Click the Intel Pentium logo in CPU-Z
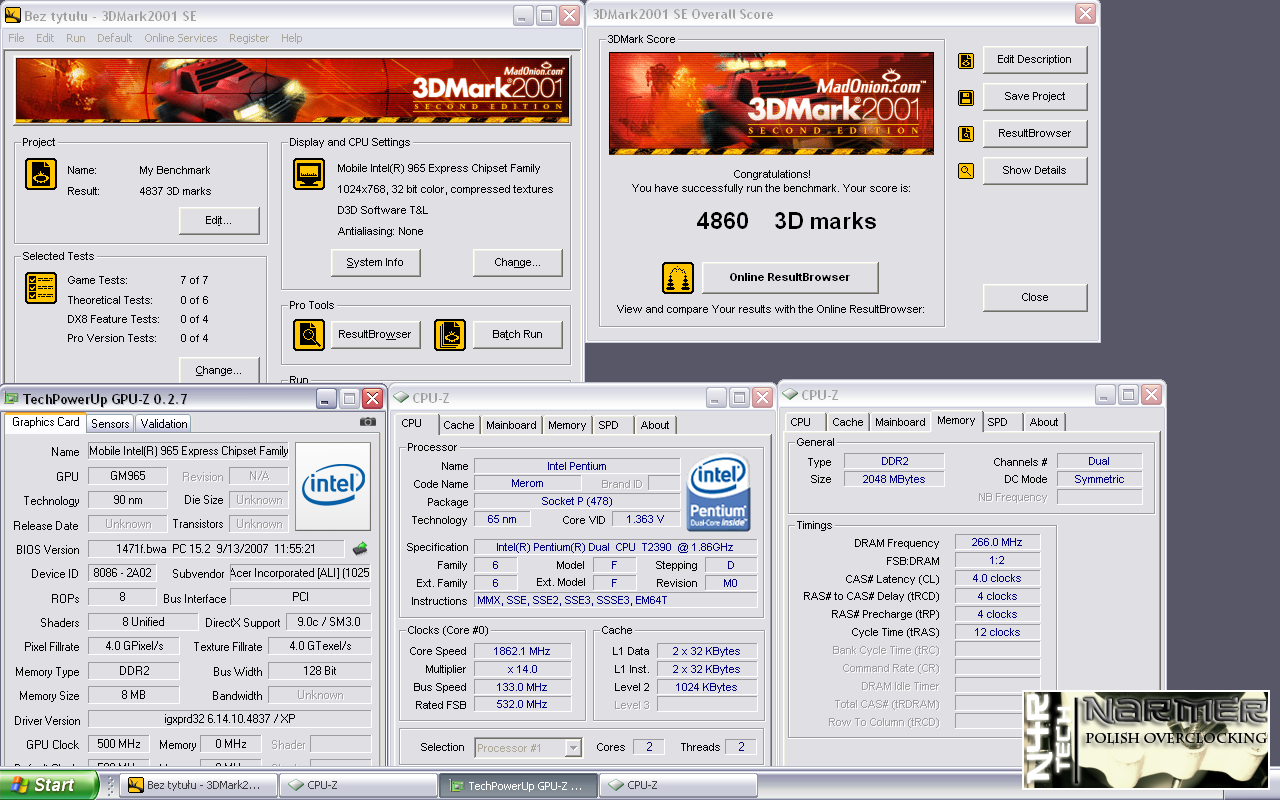The image size is (1280, 800). 717,495
